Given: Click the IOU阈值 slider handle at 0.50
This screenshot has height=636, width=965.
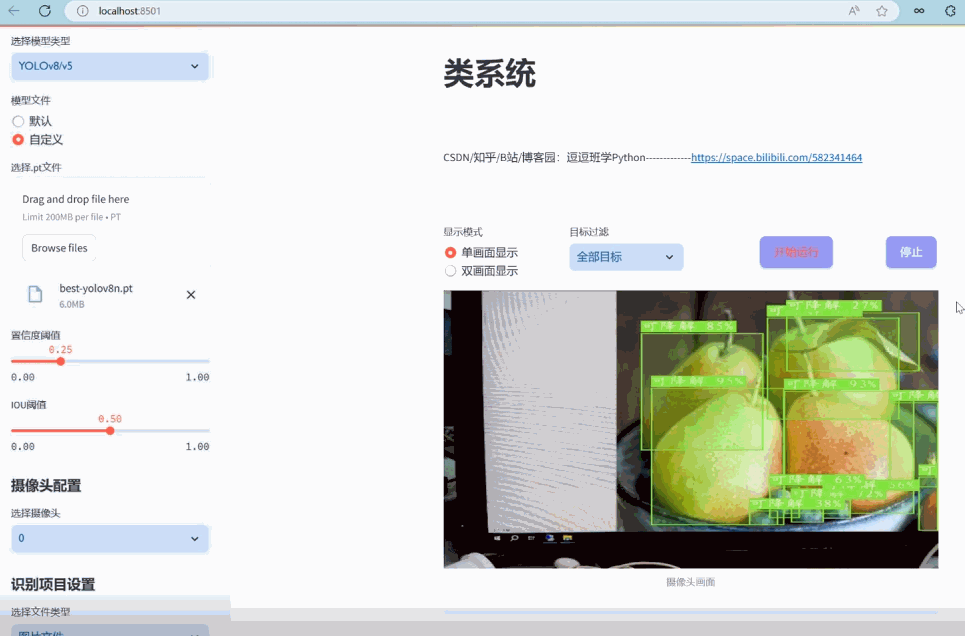Looking at the screenshot, I should pos(110,431).
